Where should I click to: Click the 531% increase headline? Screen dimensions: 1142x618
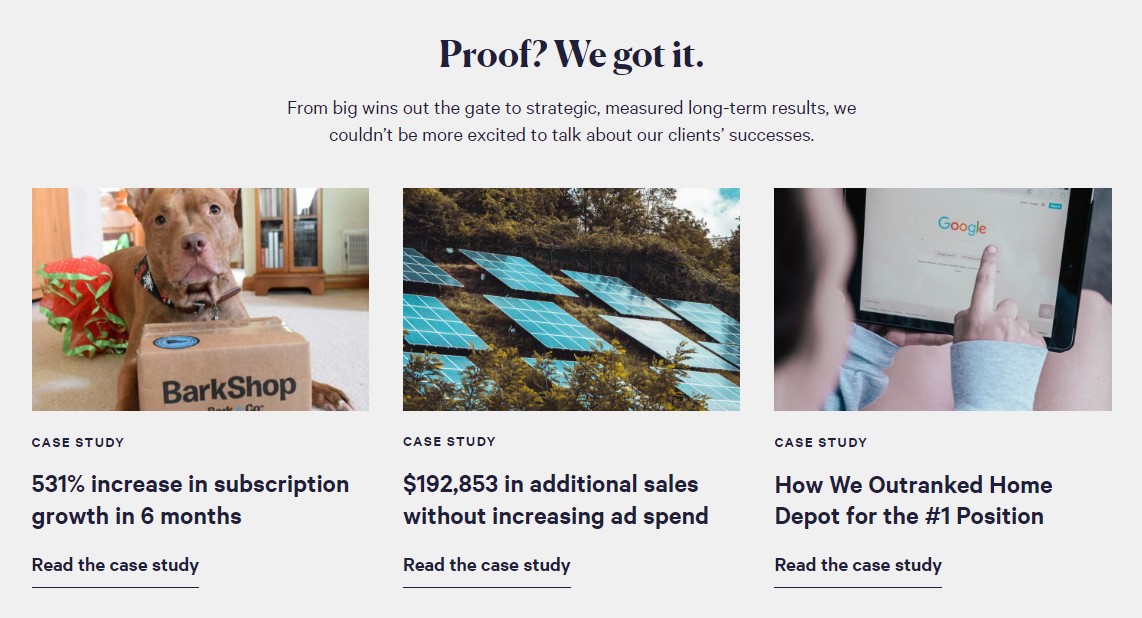point(190,500)
